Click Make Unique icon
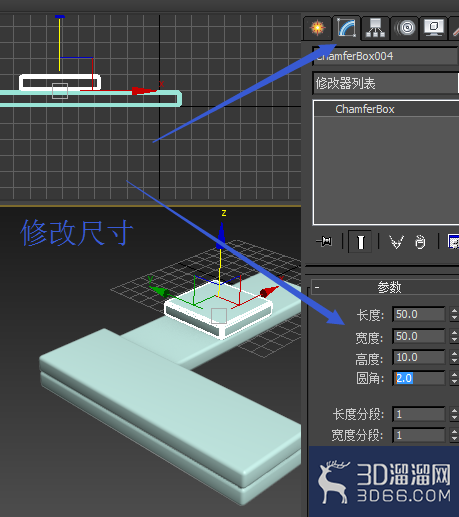459x517 pixels. click(396, 241)
